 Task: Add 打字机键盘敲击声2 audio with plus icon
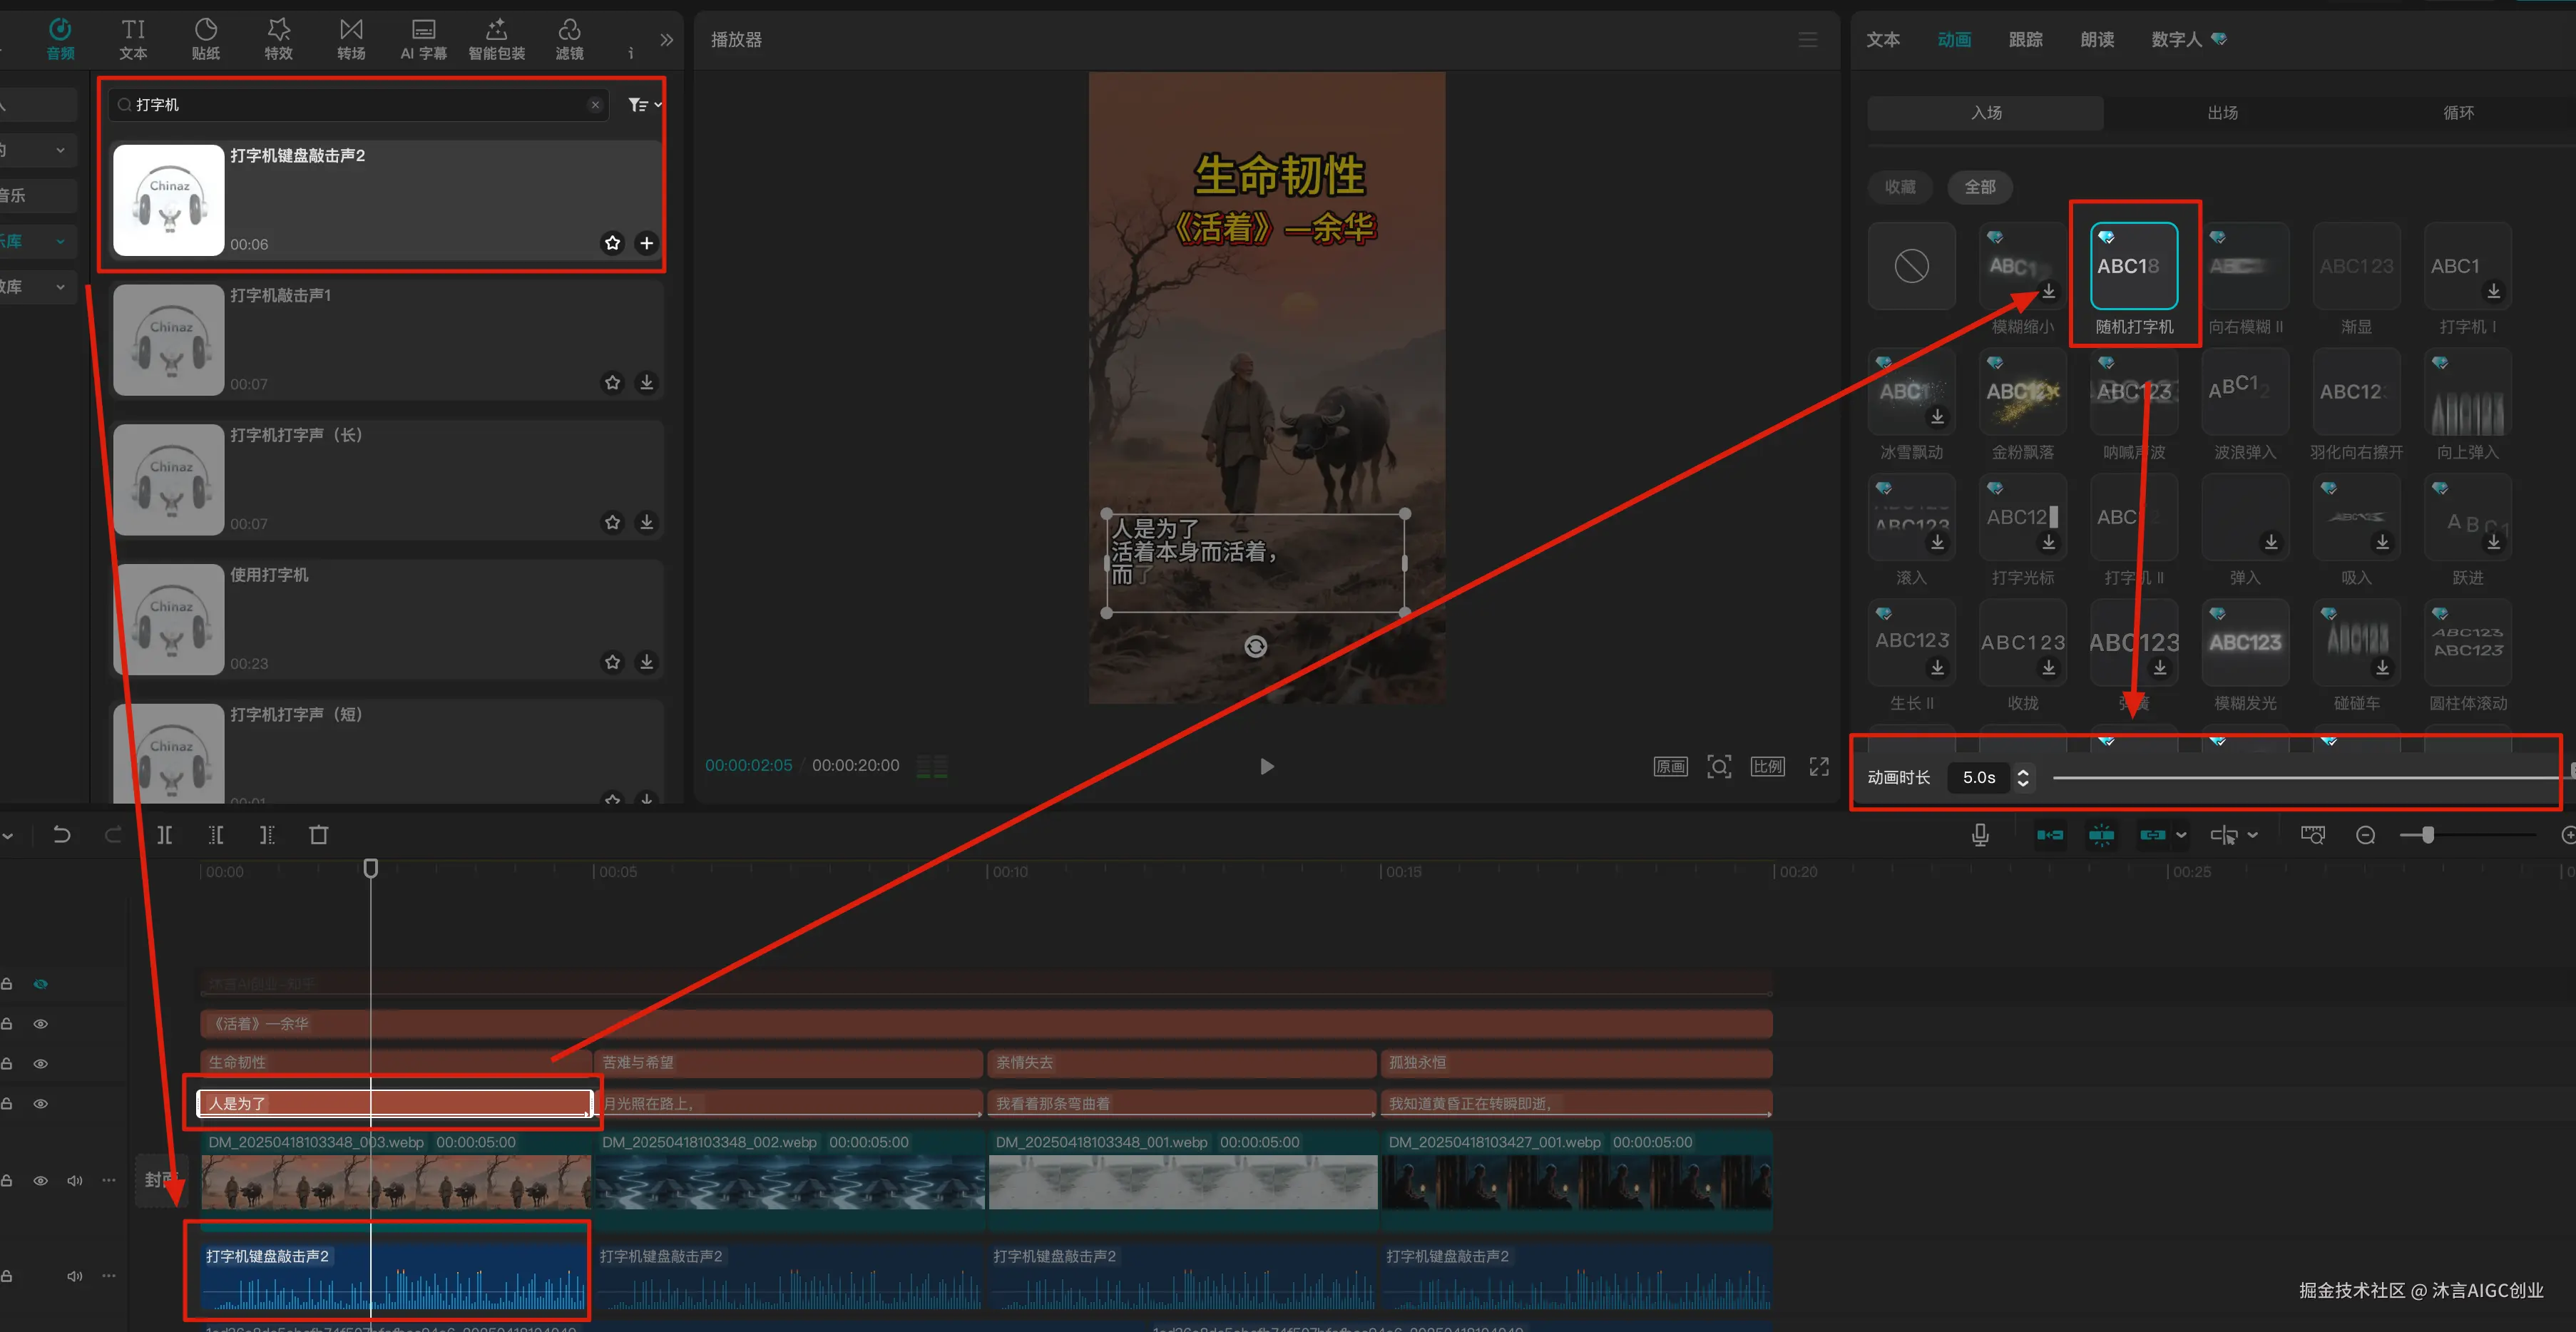pyautogui.click(x=646, y=243)
